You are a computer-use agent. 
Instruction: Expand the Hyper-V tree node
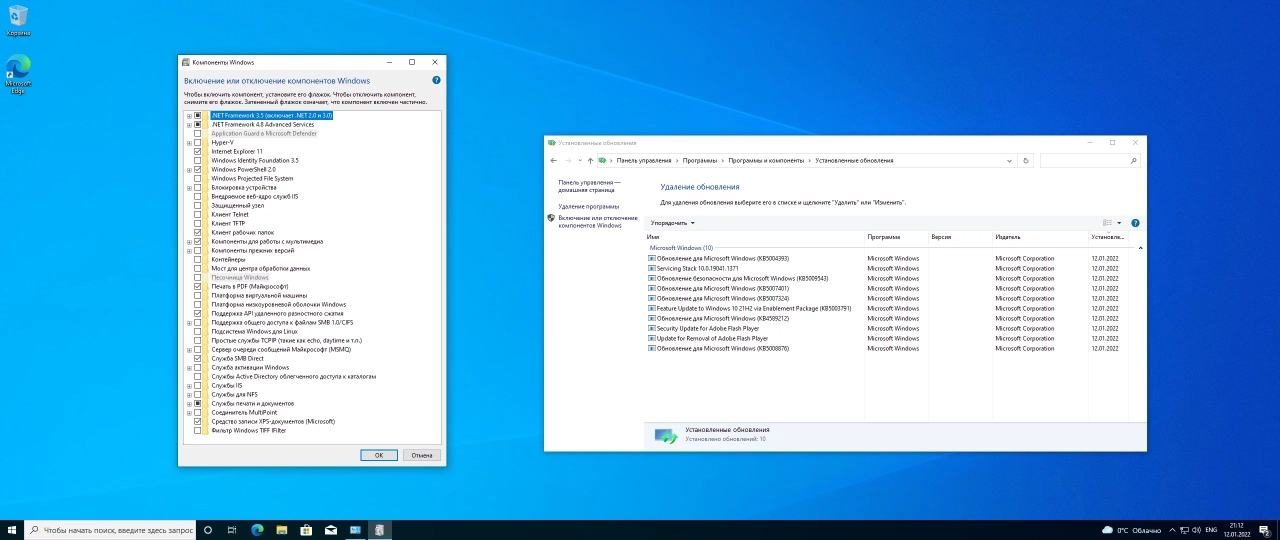click(188, 142)
